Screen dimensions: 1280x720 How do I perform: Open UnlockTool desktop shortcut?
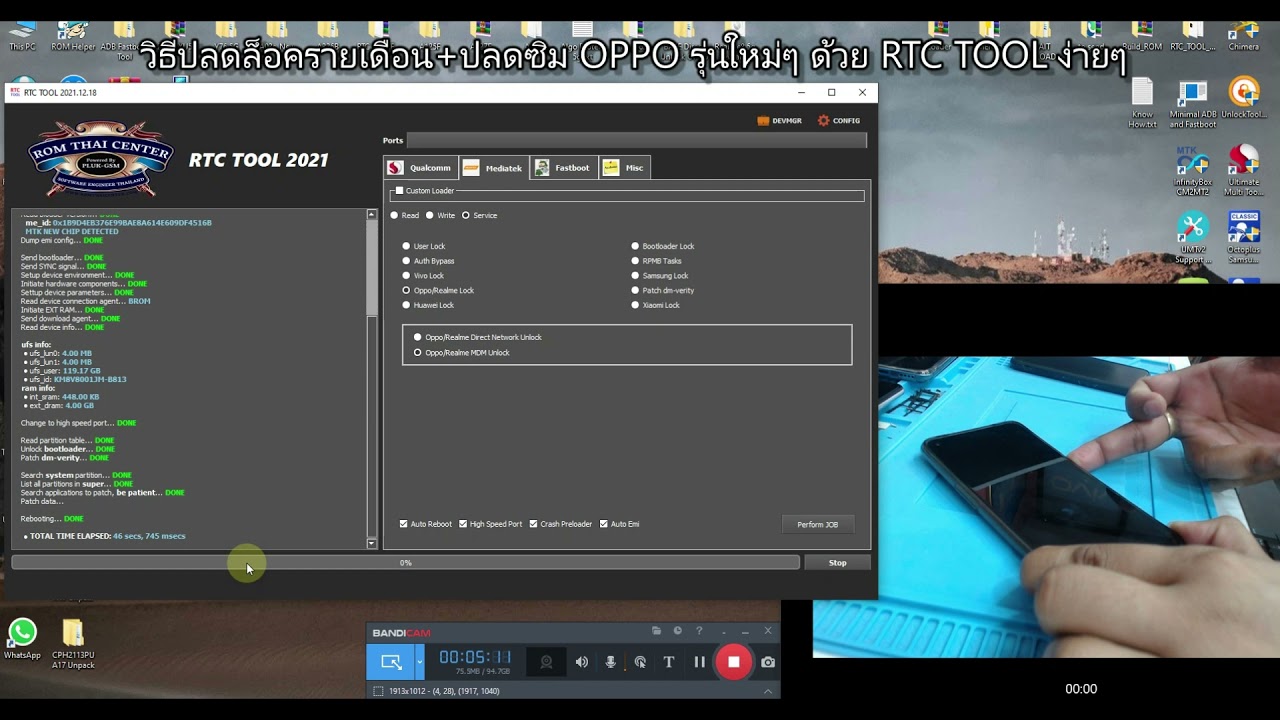point(1244,98)
